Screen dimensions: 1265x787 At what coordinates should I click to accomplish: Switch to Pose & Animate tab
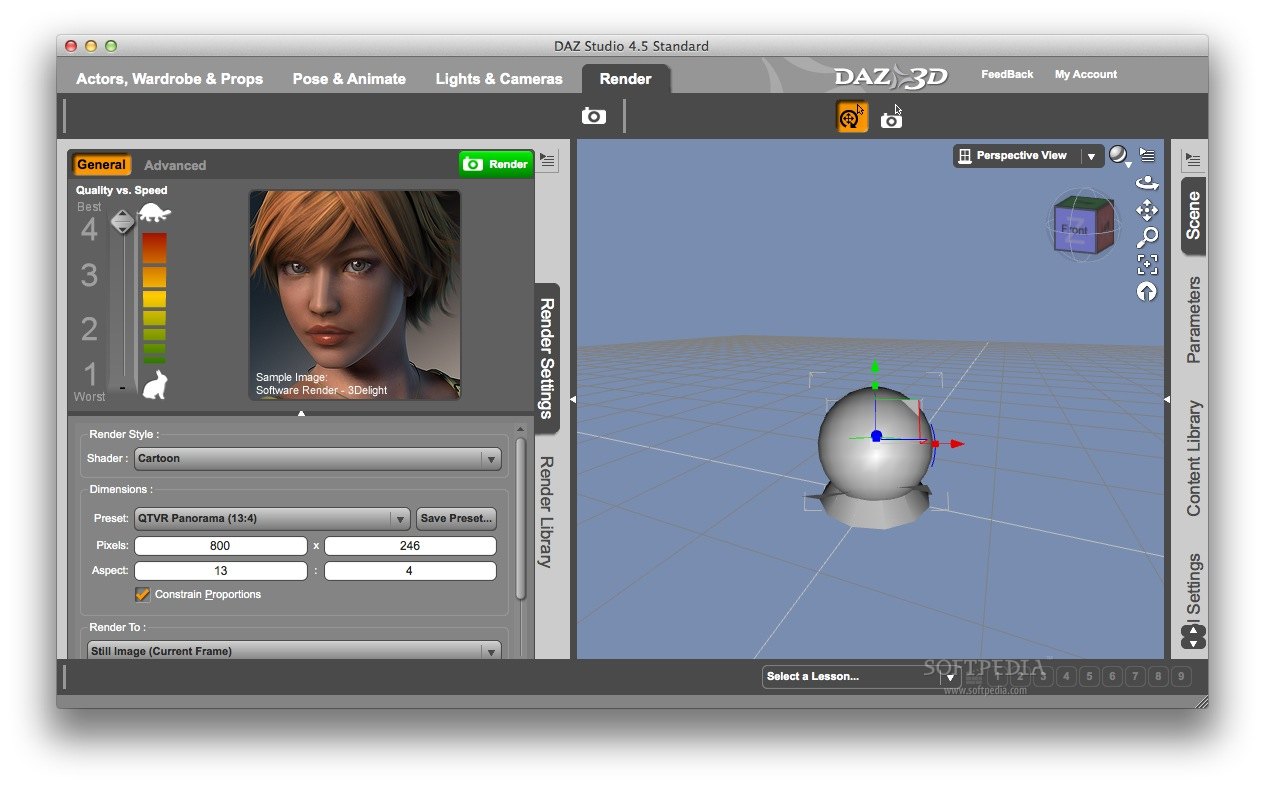[x=349, y=79]
